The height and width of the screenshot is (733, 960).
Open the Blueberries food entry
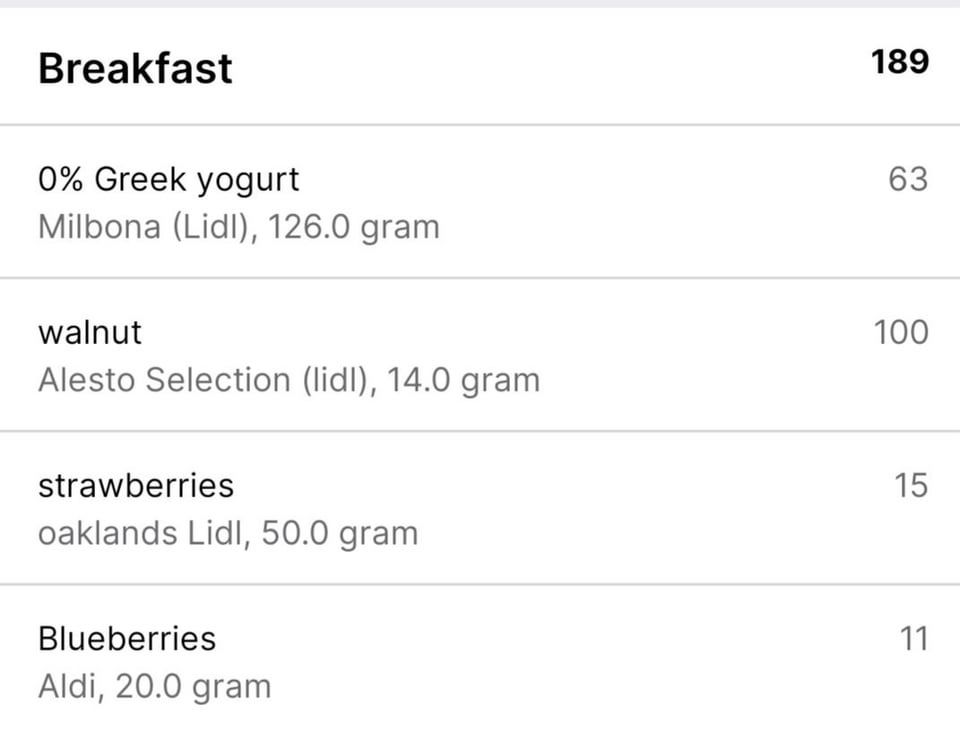(127, 638)
